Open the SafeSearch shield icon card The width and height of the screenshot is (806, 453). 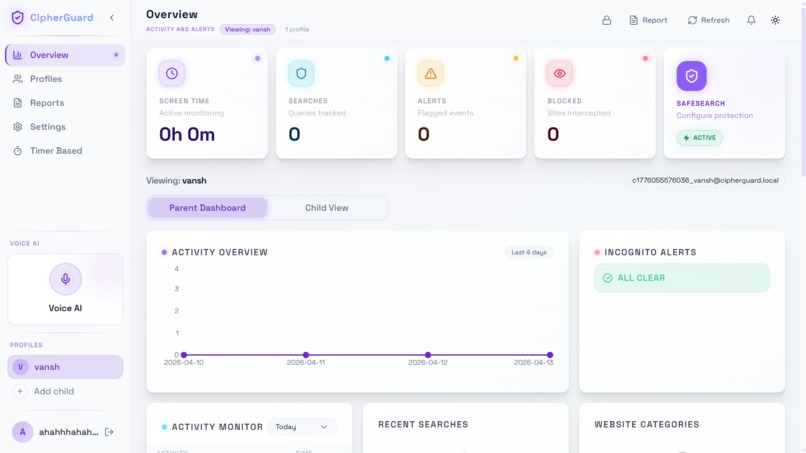691,76
